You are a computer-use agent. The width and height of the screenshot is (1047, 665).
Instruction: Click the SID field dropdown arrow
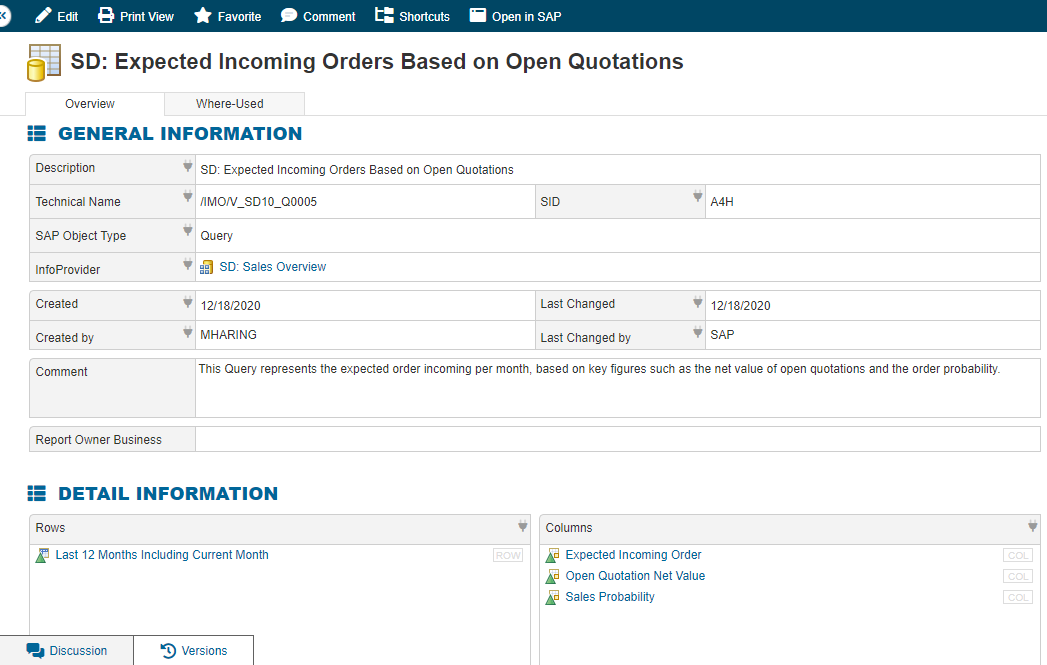[x=698, y=198]
